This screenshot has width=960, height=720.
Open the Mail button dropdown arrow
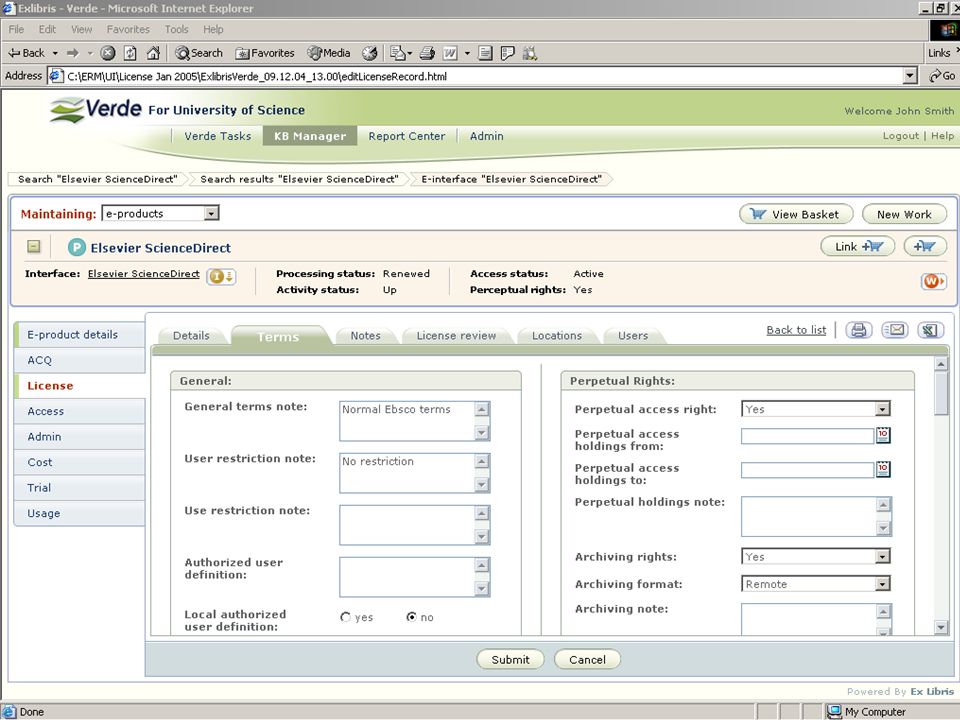pyautogui.click(x=409, y=53)
